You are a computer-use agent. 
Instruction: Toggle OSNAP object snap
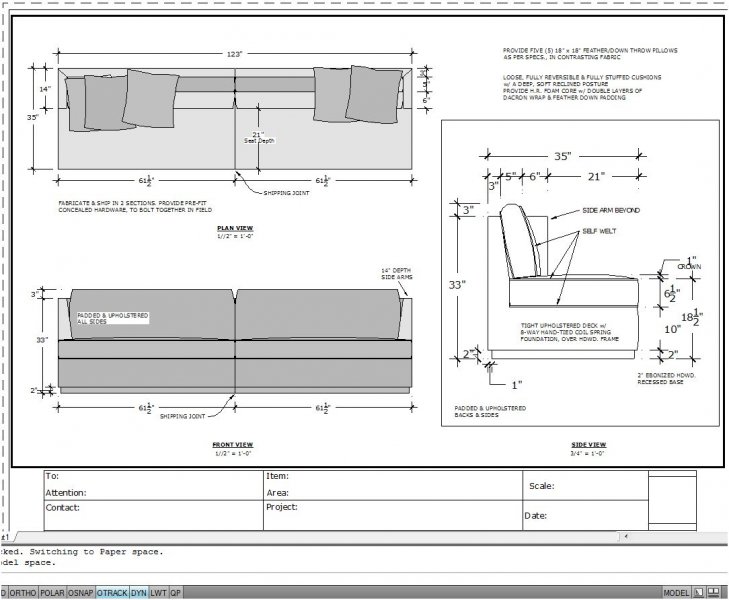[x=81, y=593]
